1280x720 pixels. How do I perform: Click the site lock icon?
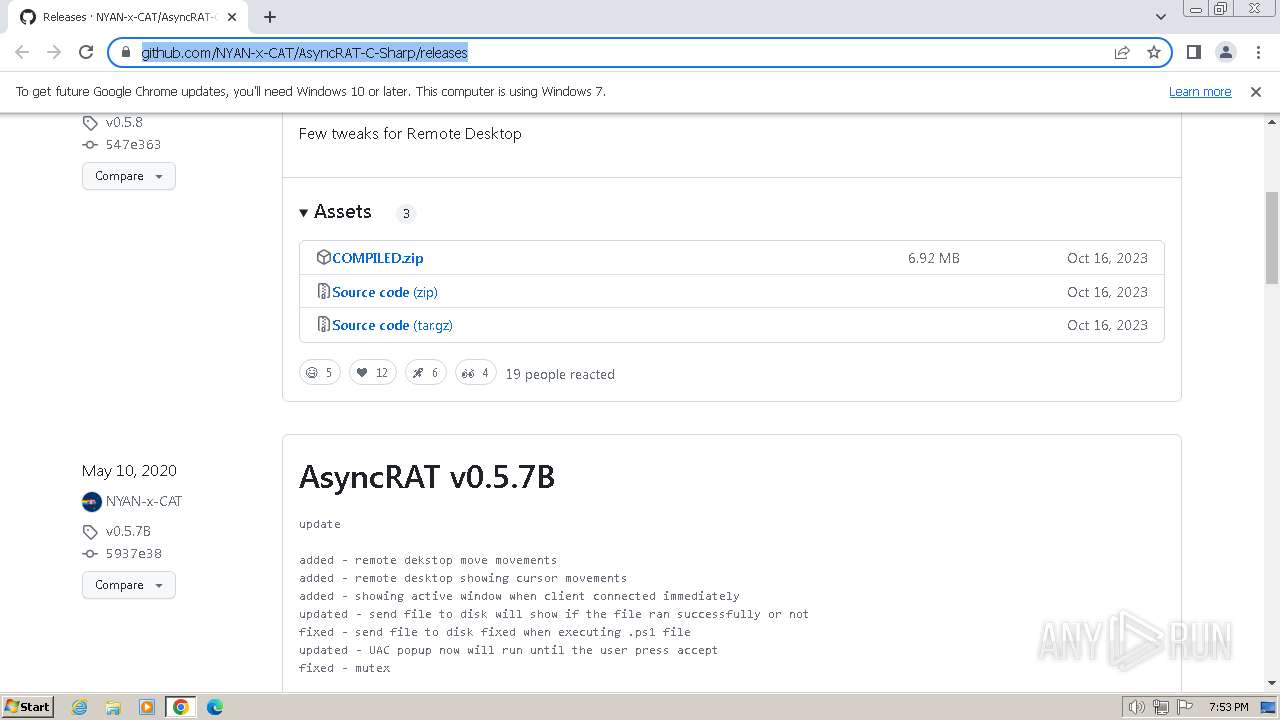click(125, 52)
